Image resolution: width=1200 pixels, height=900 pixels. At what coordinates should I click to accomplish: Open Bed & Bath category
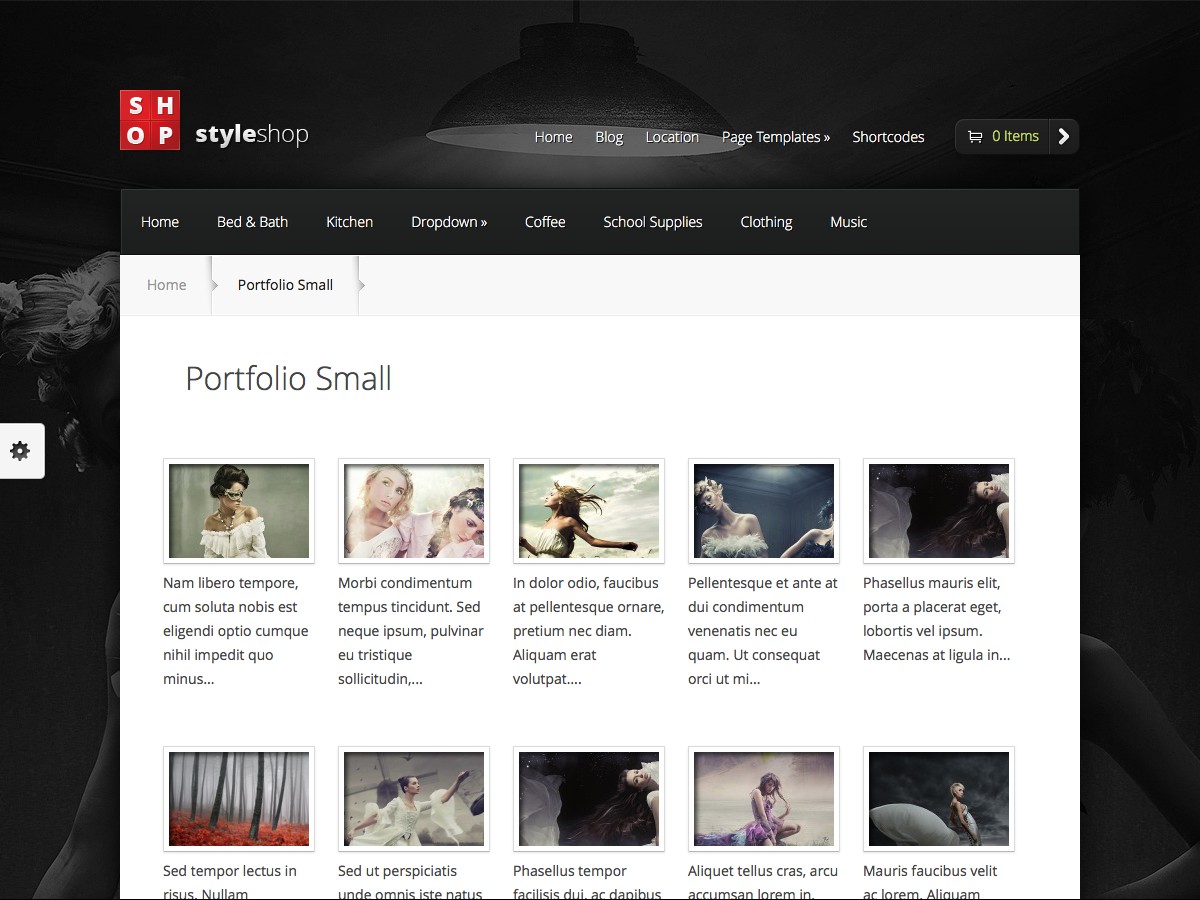252,222
